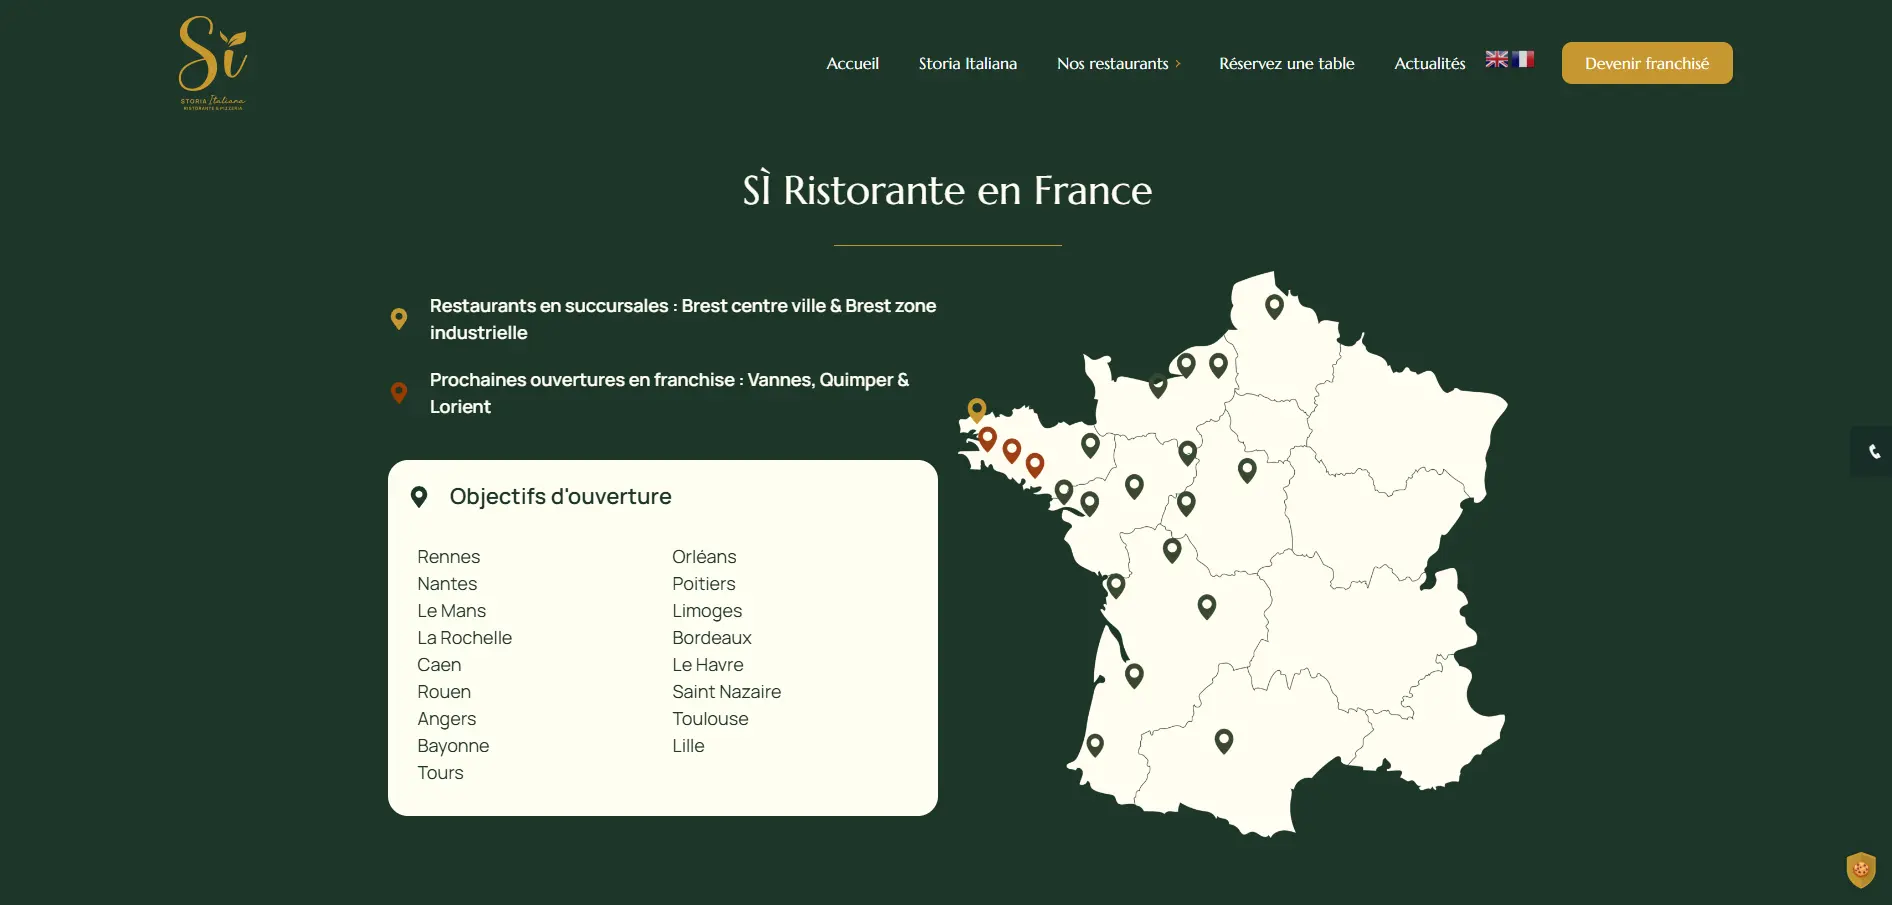Image resolution: width=1892 pixels, height=905 pixels.
Task: Select "Lille" in the city list
Action: coord(688,746)
